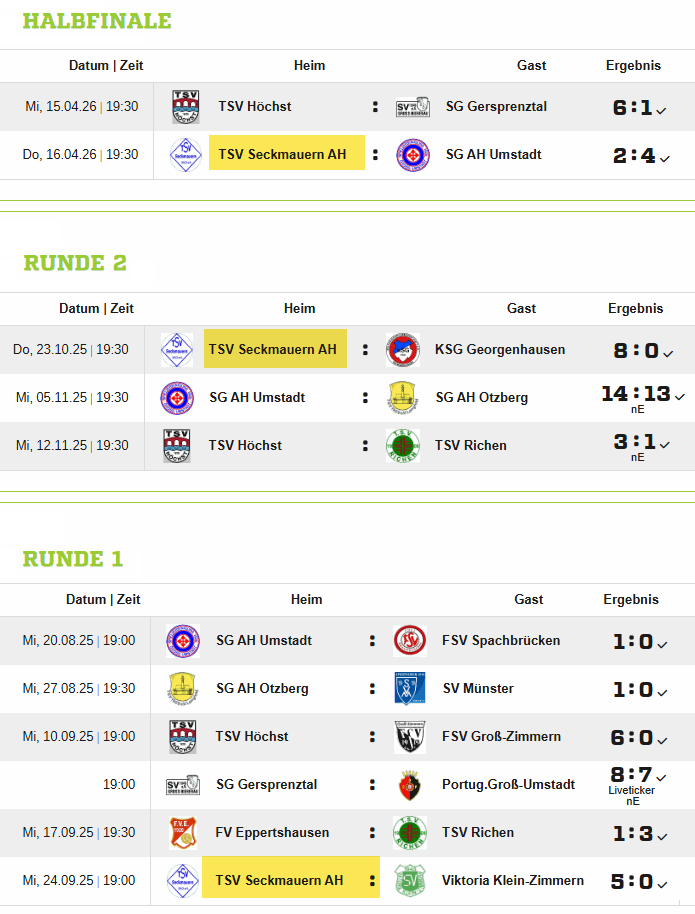
Task: Click KSG Georgenhausen club crest
Action: pos(403,350)
